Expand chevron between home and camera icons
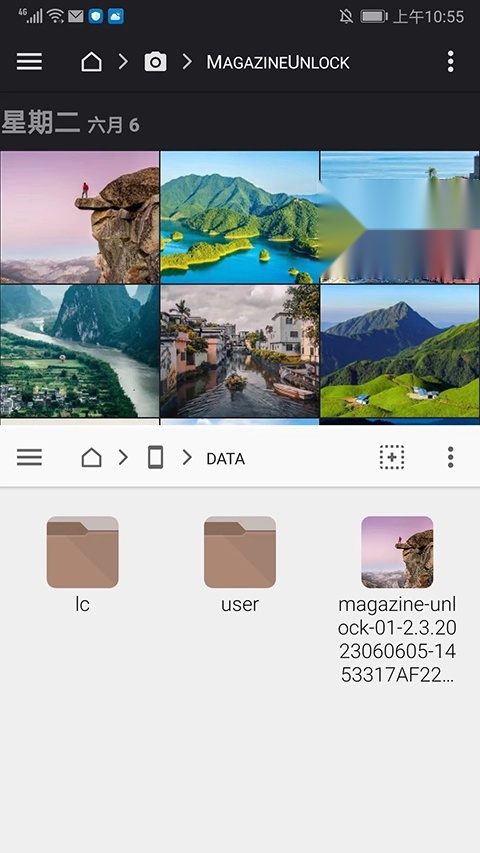The width and height of the screenshot is (480, 853). coord(124,62)
